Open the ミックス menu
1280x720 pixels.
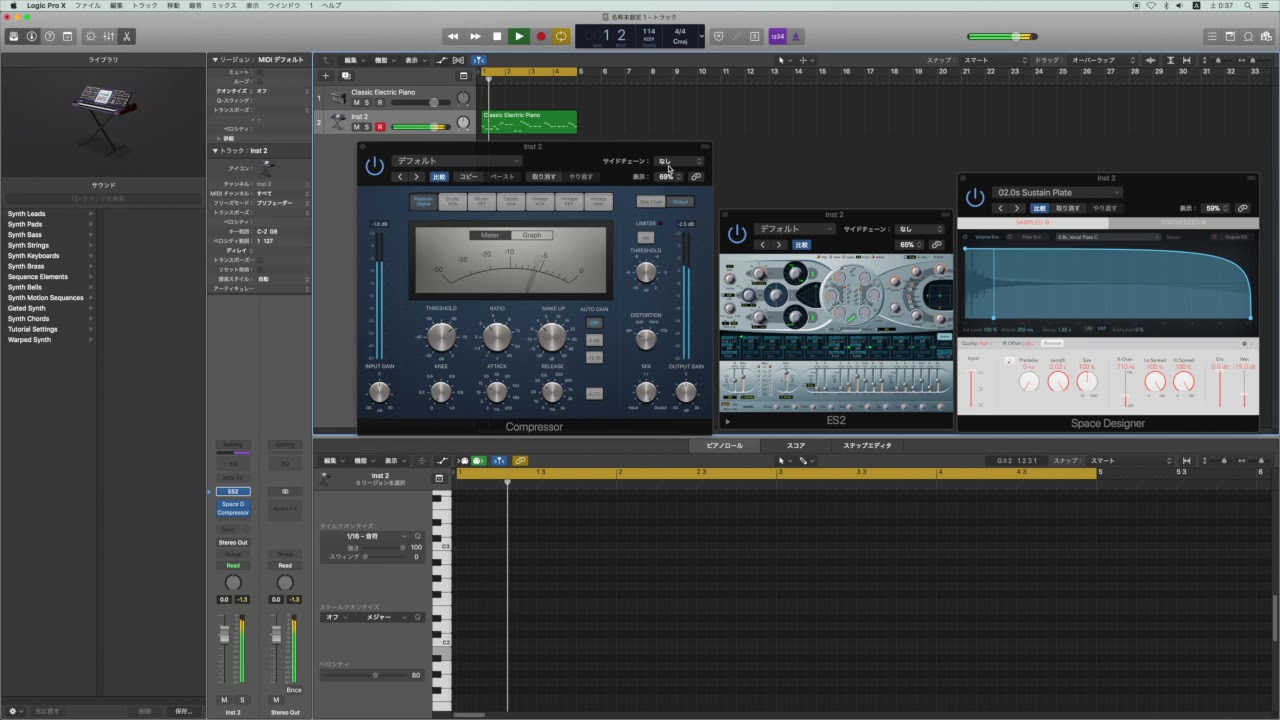(x=224, y=5)
